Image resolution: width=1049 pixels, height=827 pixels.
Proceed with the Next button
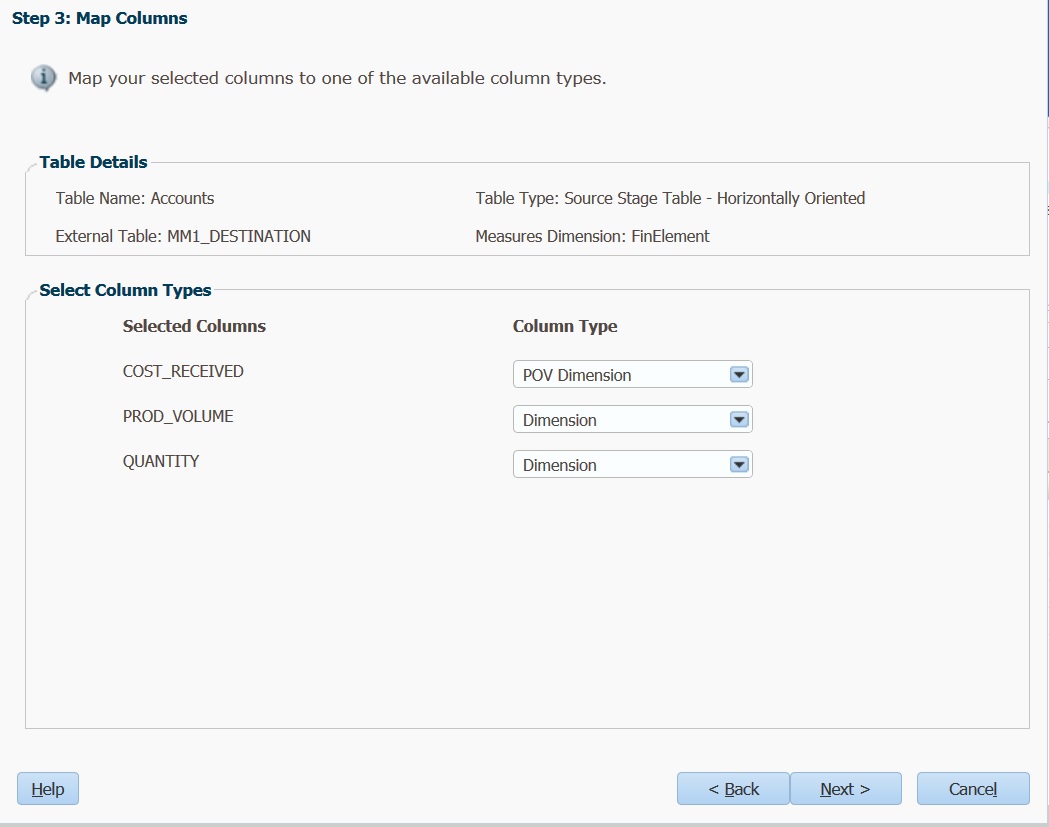click(846, 789)
